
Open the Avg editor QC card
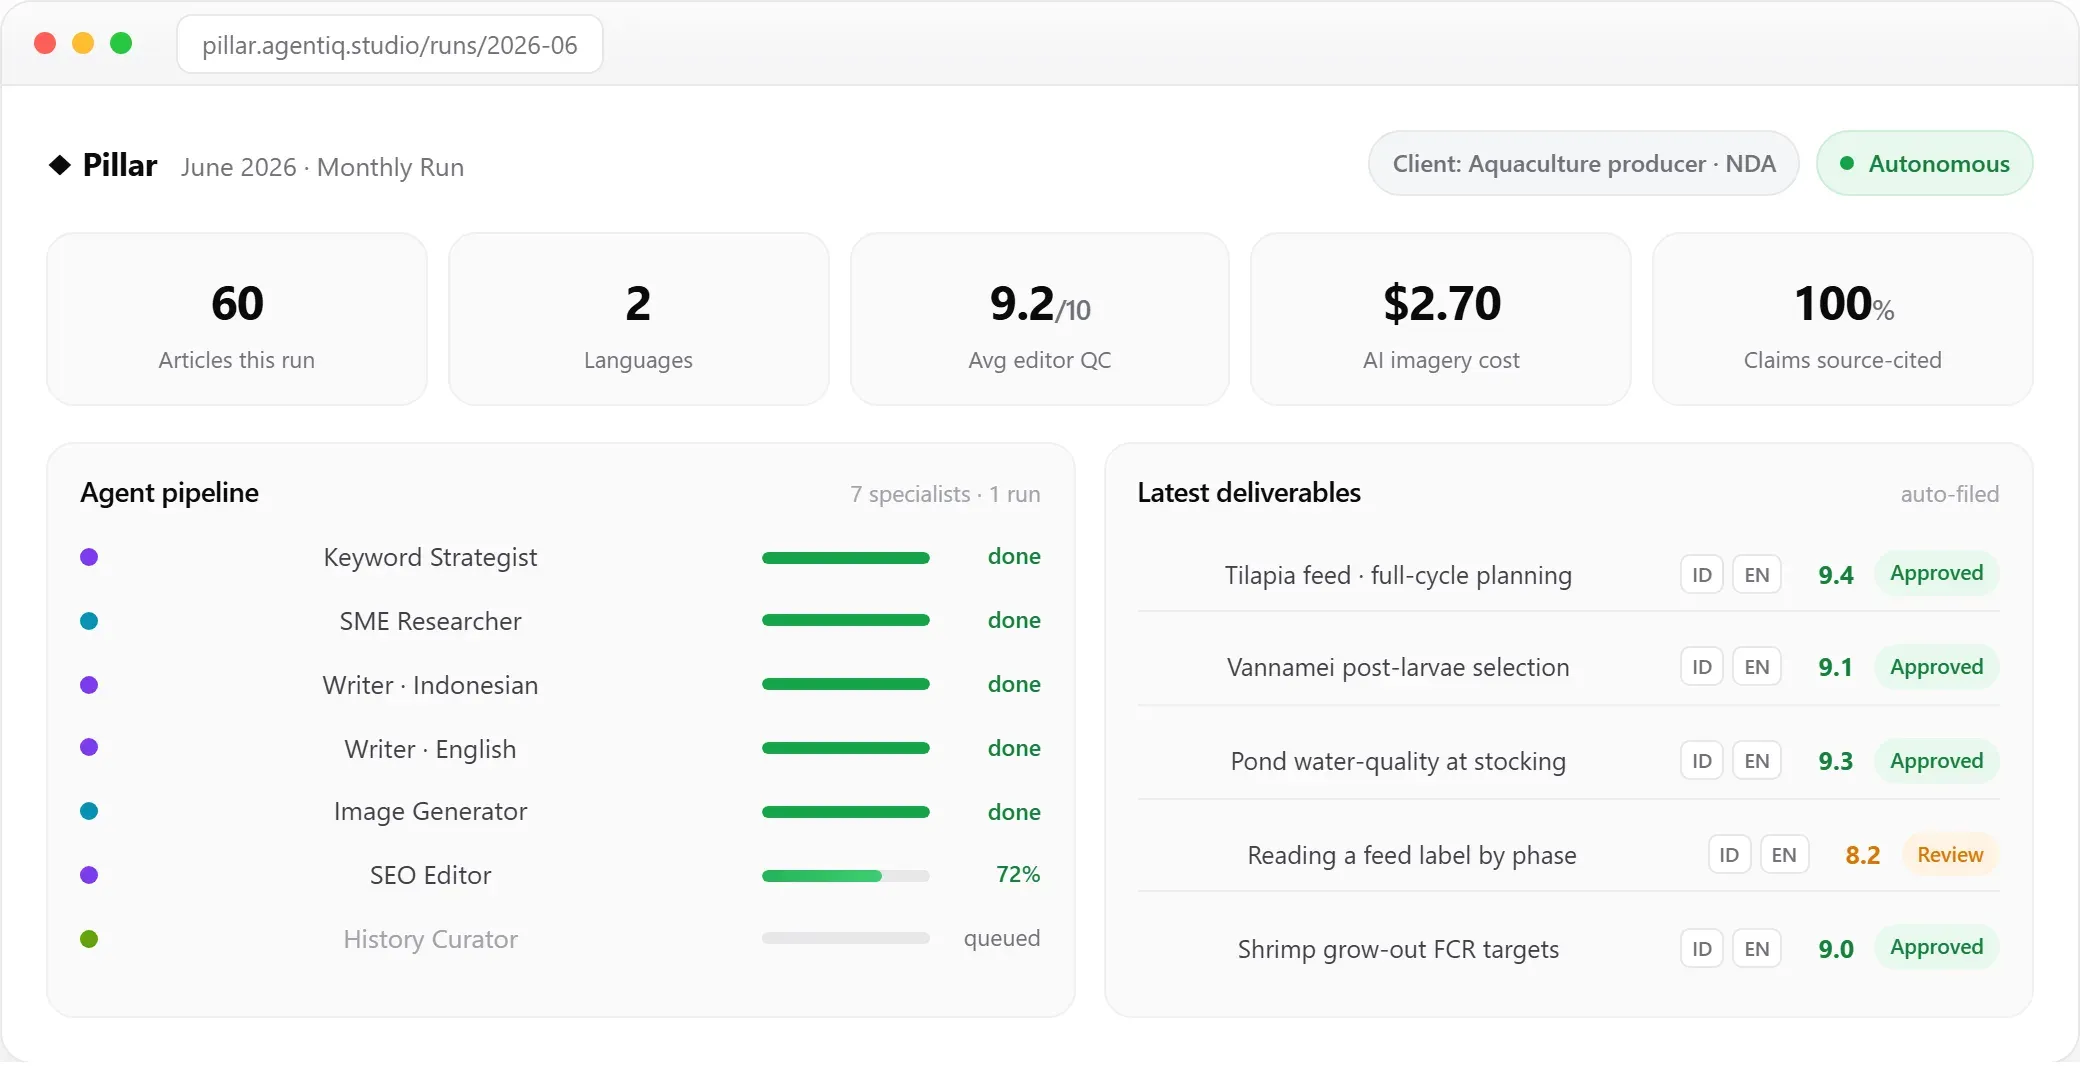pos(1040,319)
